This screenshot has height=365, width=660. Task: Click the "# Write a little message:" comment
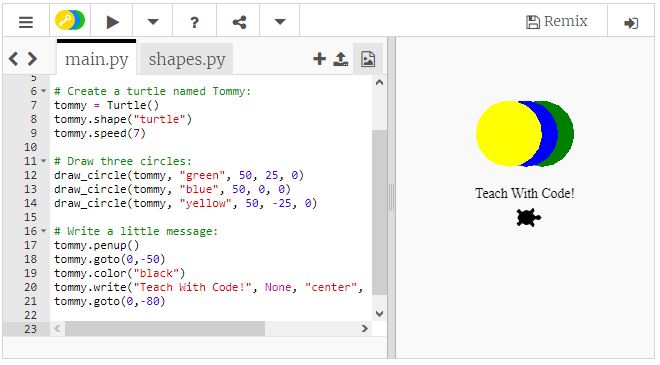coord(136,231)
